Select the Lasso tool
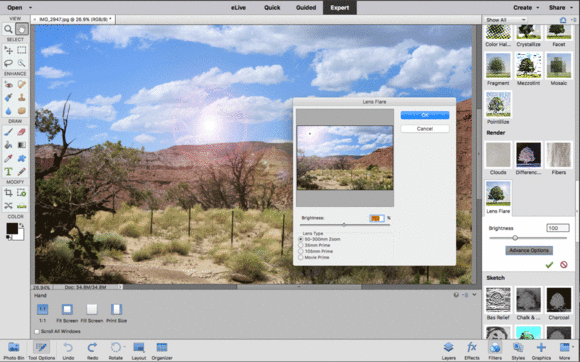Image resolution: width=580 pixels, height=362 pixels. coord(8,63)
